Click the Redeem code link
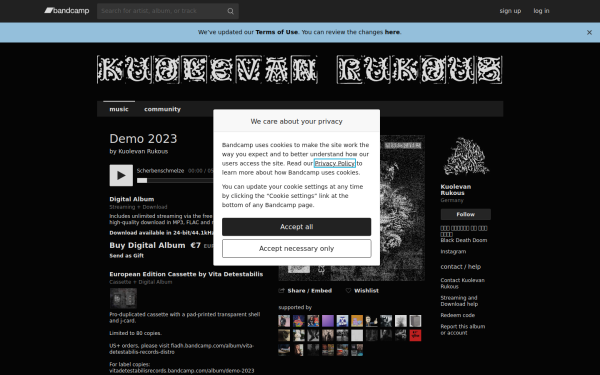The width and height of the screenshot is (600, 375). tap(458, 315)
